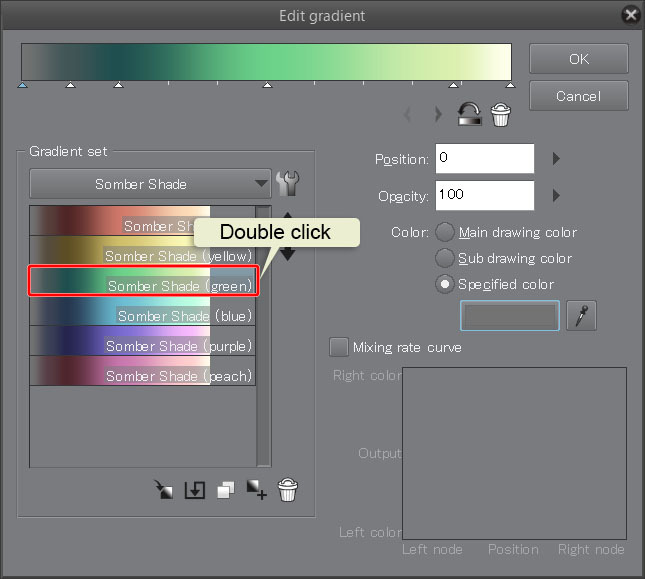This screenshot has height=579, width=645.
Task: Click the Opacity input field
Action: click(x=484, y=195)
